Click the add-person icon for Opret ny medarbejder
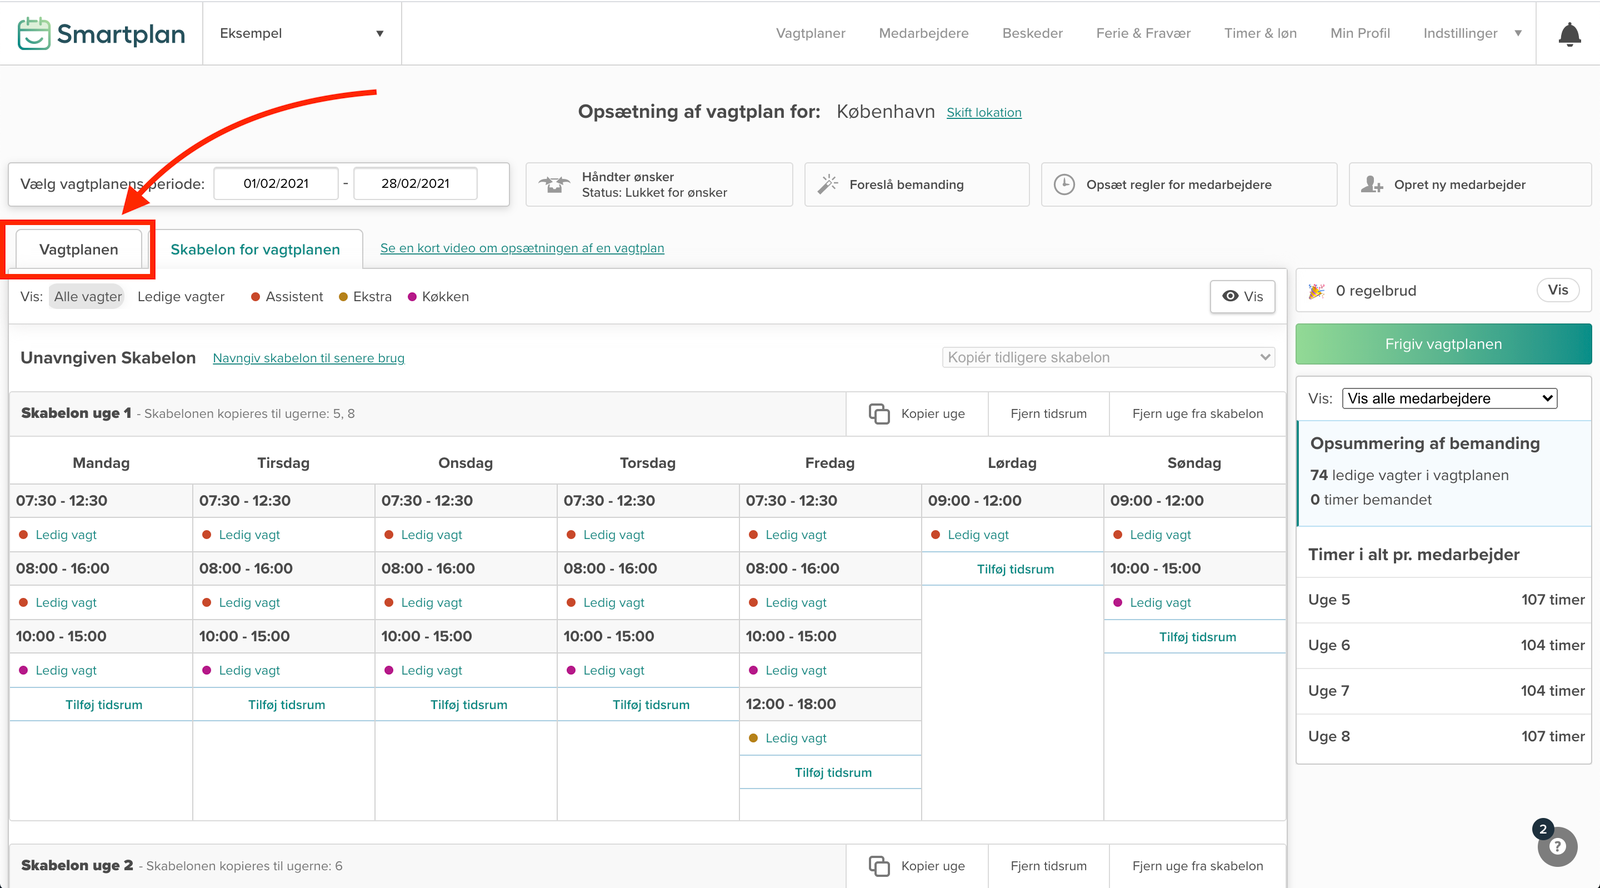The height and width of the screenshot is (888, 1600). tap(1372, 184)
